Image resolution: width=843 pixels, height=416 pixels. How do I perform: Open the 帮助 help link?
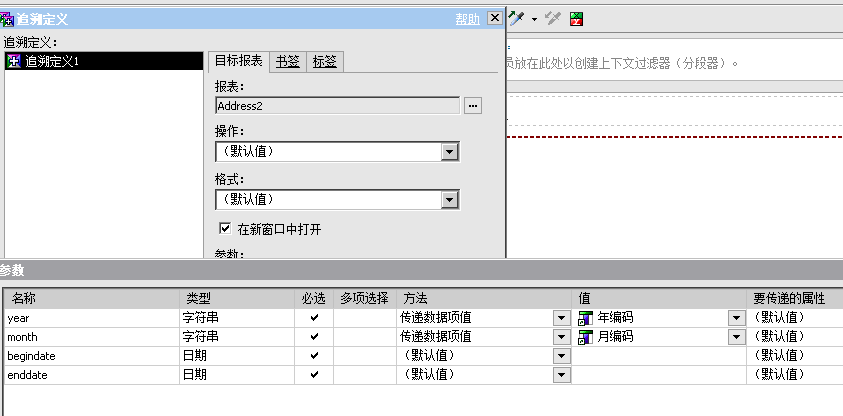pos(467,19)
